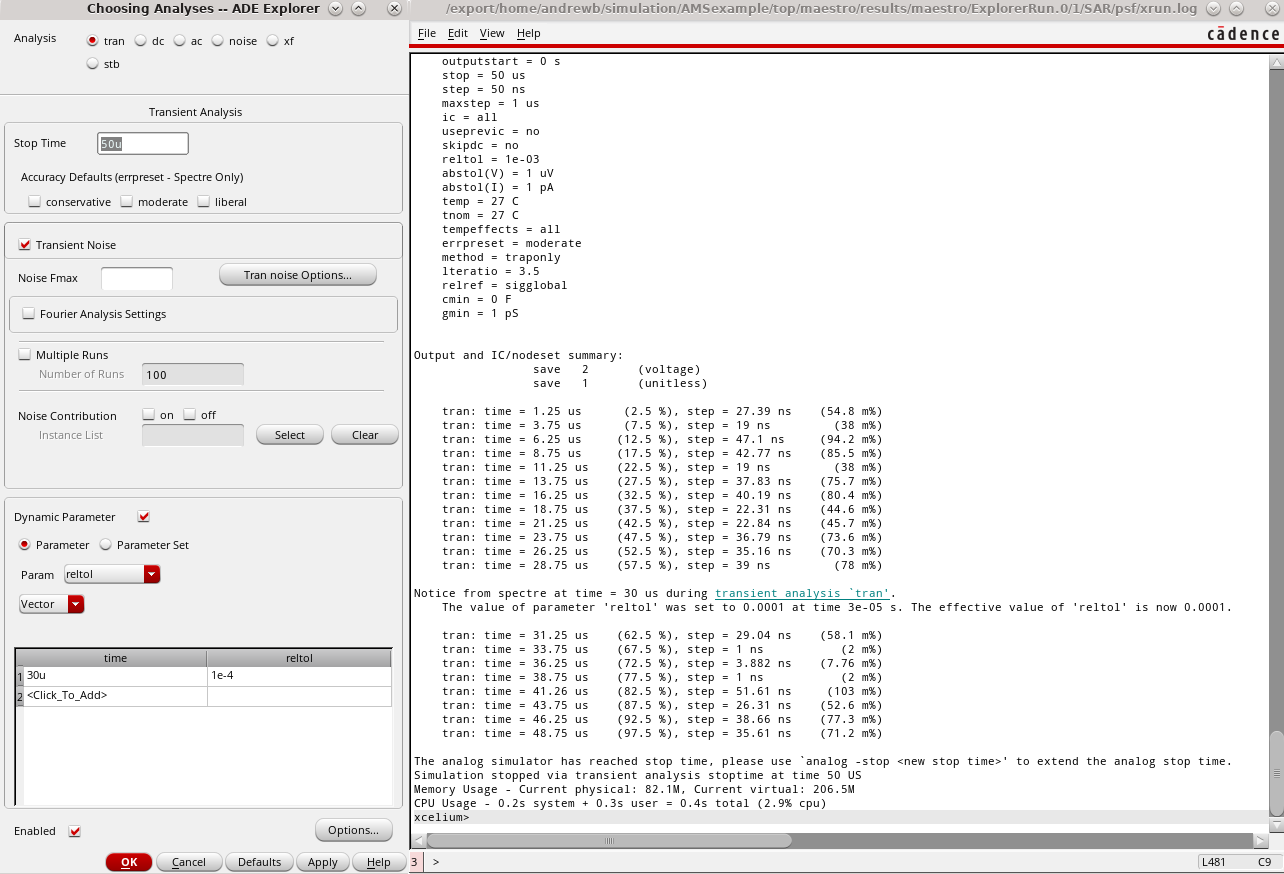Enable the conservative accuracy checkbox

pyautogui.click(x=35, y=202)
